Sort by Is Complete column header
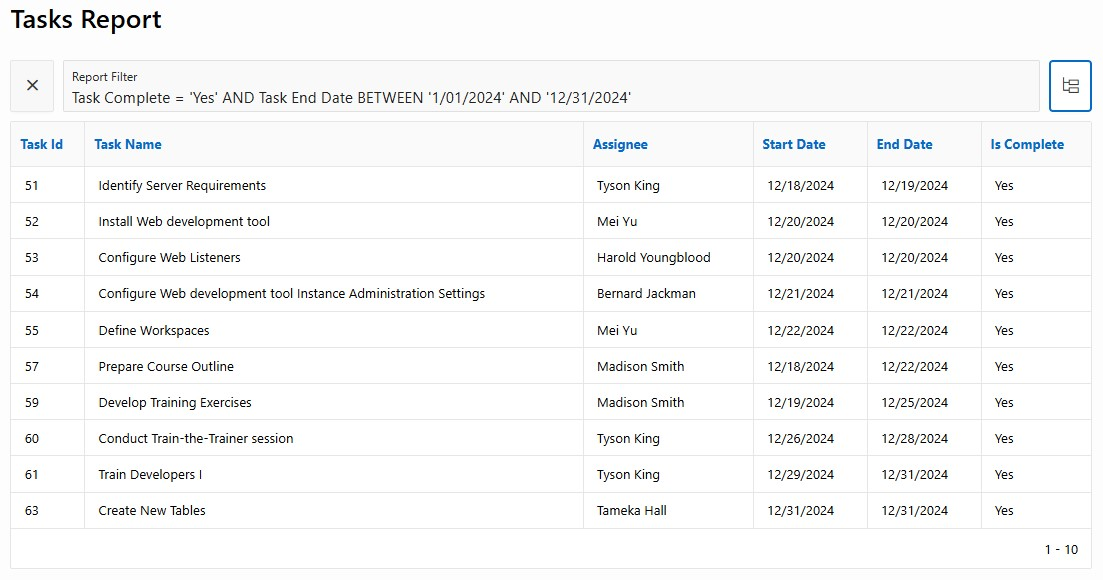This screenshot has height=580, width=1103. point(1027,144)
